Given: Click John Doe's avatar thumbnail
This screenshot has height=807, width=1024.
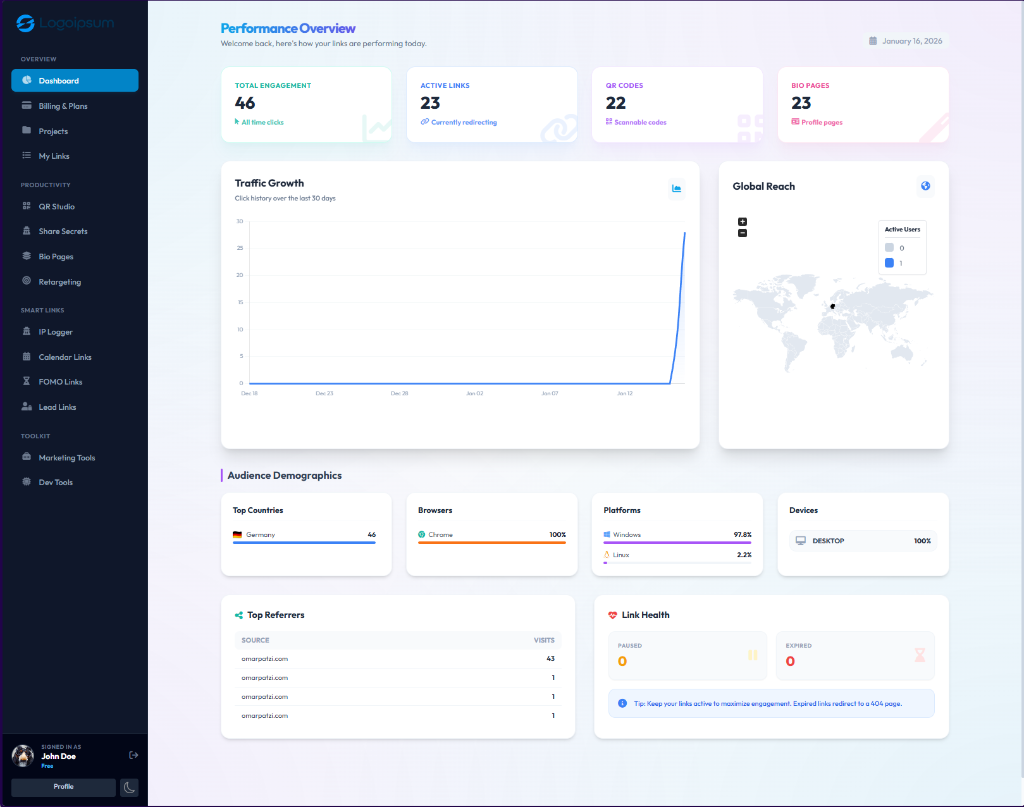Looking at the screenshot, I should click(22, 756).
